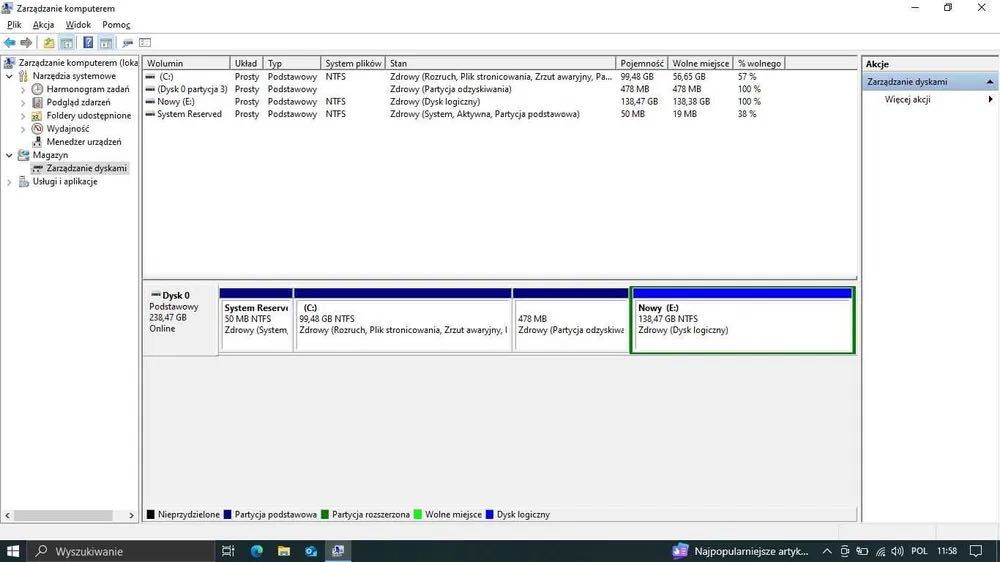Image resolution: width=1000 pixels, height=562 pixels.
Task: Select the 478 MB recovery partition block
Action: 571,320
